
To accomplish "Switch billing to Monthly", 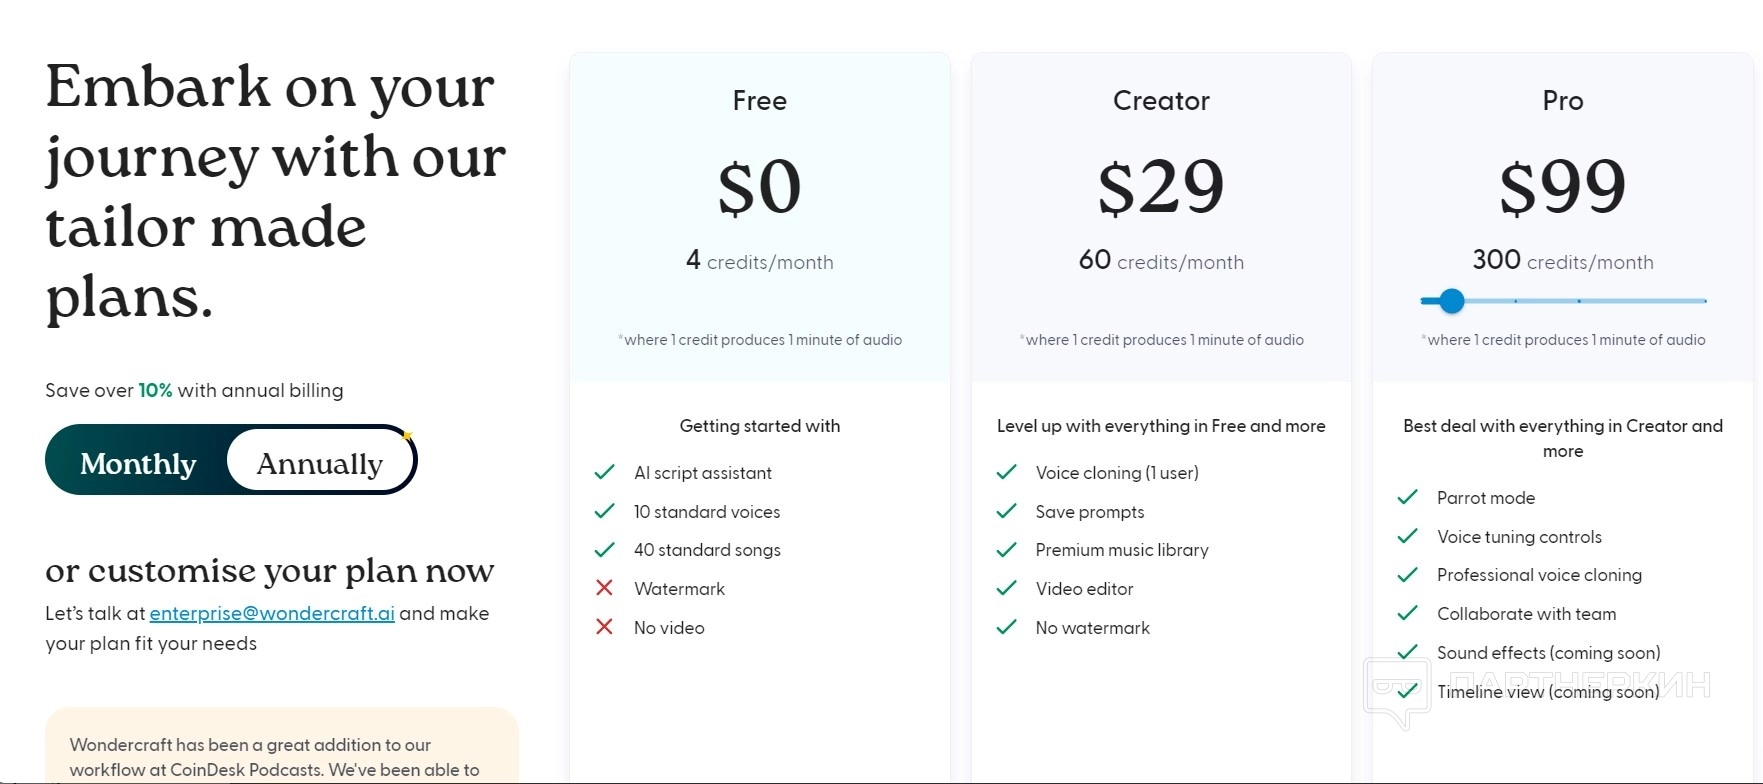I will click(x=138, y=463).
